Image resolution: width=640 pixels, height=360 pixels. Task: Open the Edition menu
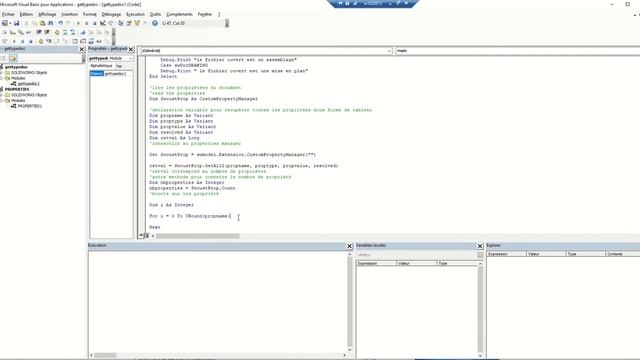[26, 14]
